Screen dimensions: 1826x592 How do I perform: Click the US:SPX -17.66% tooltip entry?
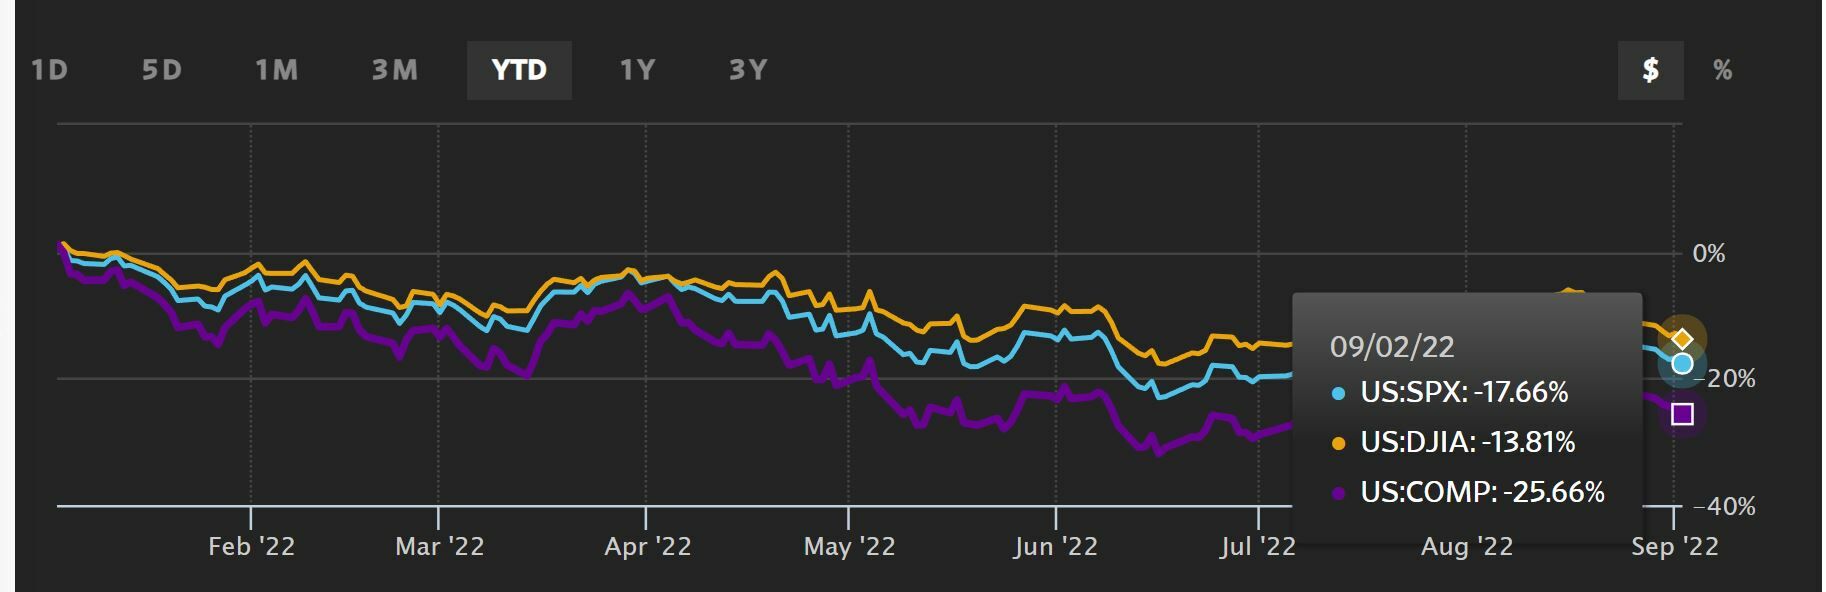(x=1451, y=392)
